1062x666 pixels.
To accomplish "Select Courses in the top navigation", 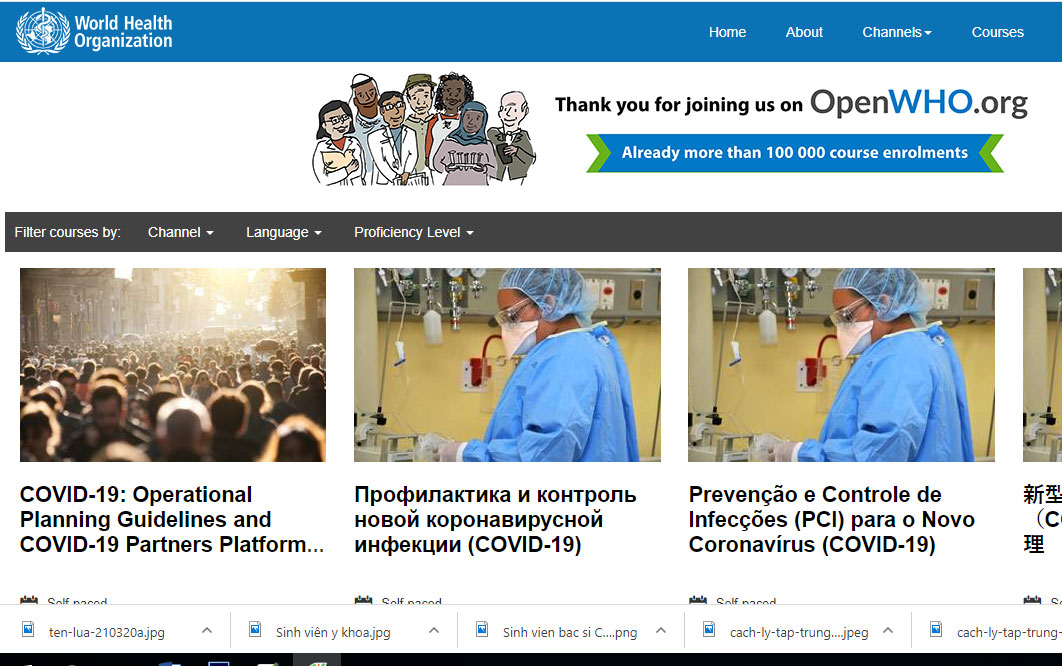I will click(998, 32).
